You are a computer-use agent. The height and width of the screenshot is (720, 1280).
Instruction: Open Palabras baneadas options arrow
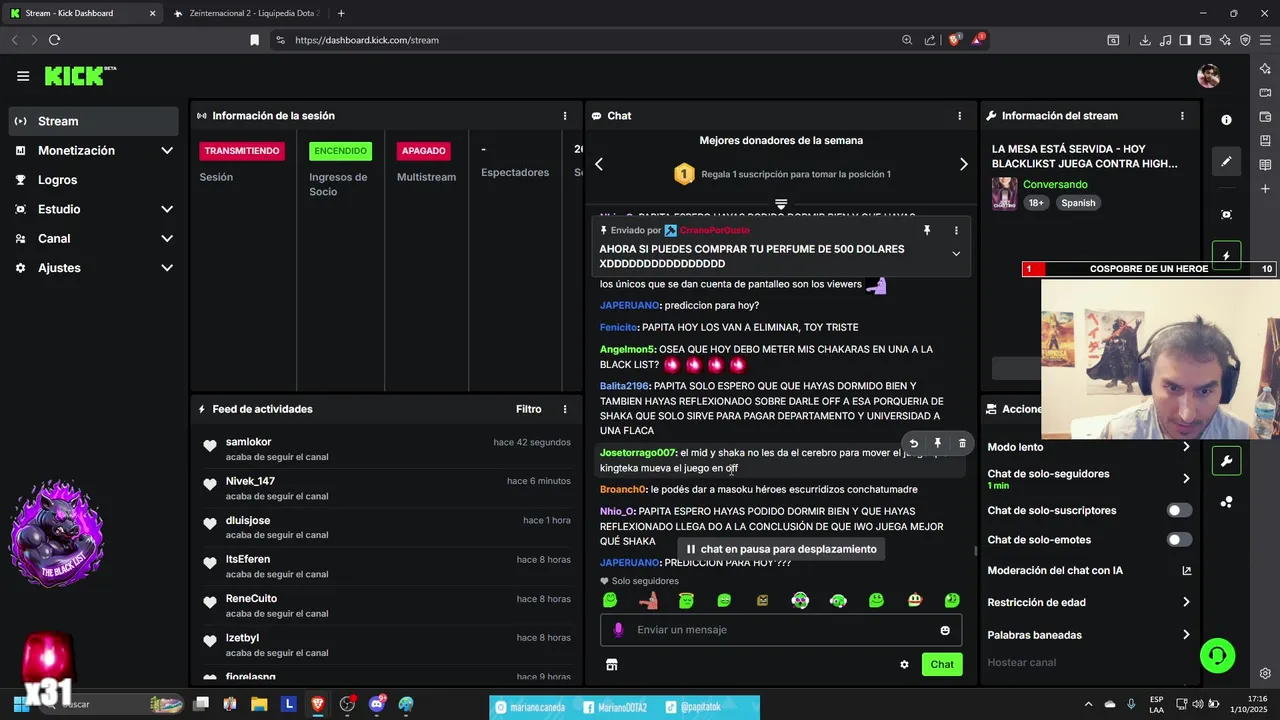(1186, 635)
